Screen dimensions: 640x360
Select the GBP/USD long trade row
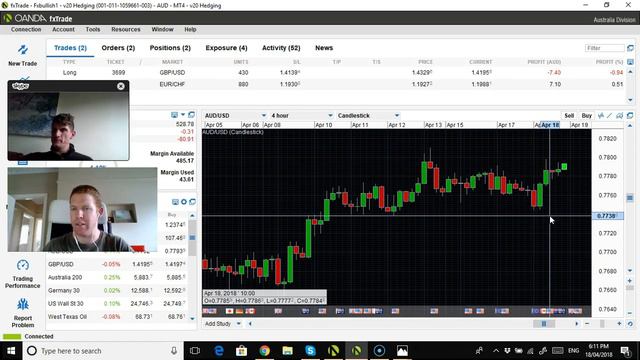pyautogui.click(x=336, y=72)
